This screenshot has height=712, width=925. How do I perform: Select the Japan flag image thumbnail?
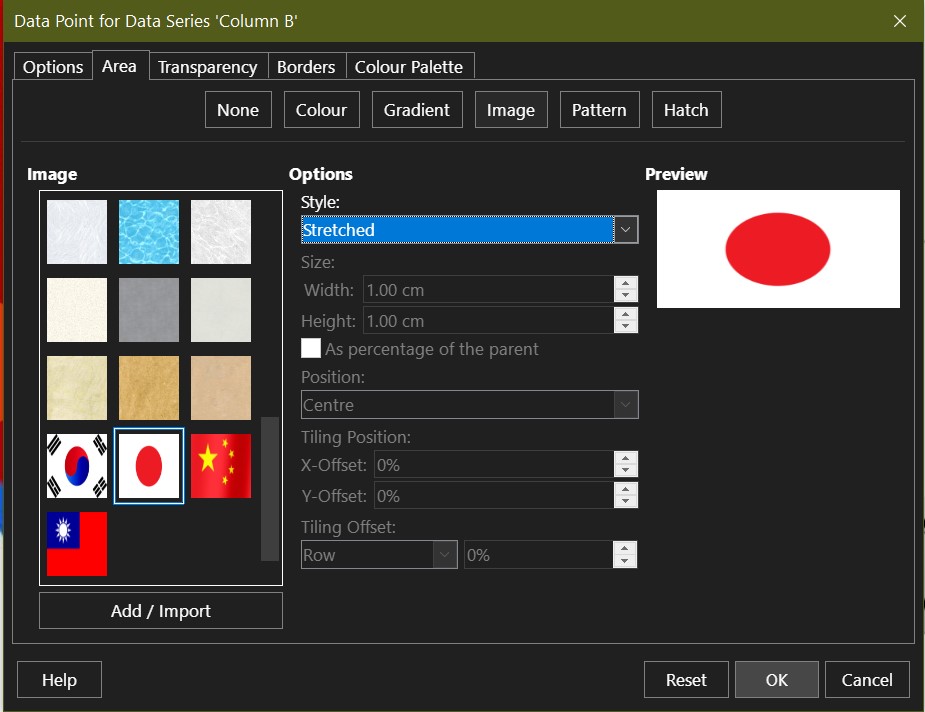149,466
